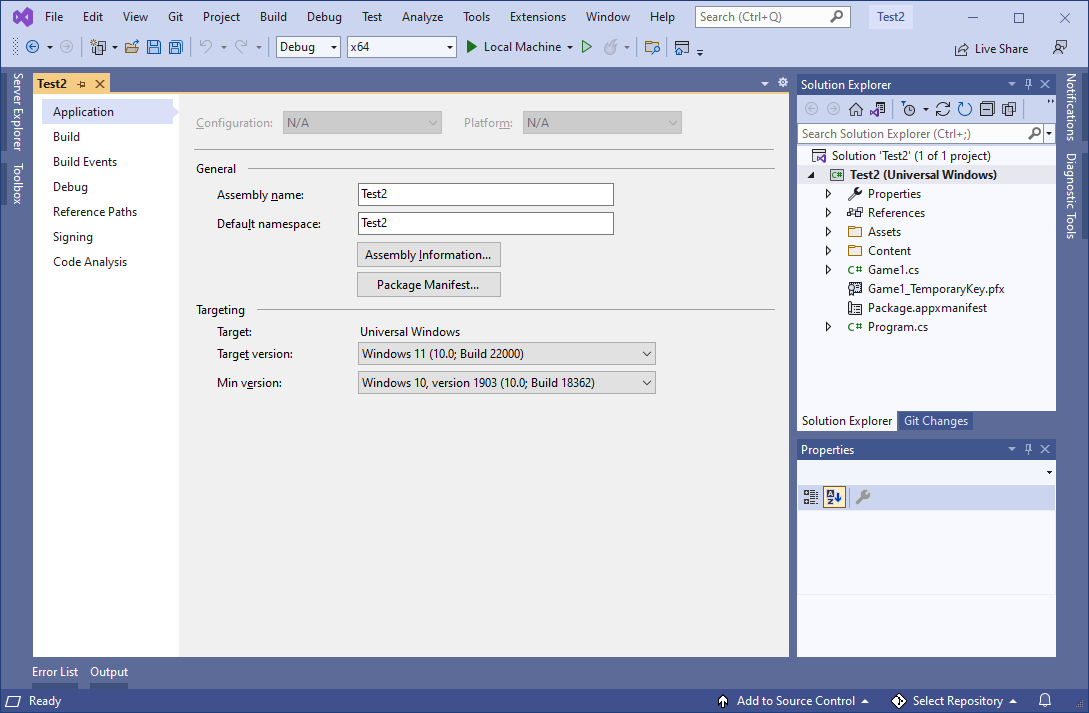Start debugging with the green play icon

[472, 47]
